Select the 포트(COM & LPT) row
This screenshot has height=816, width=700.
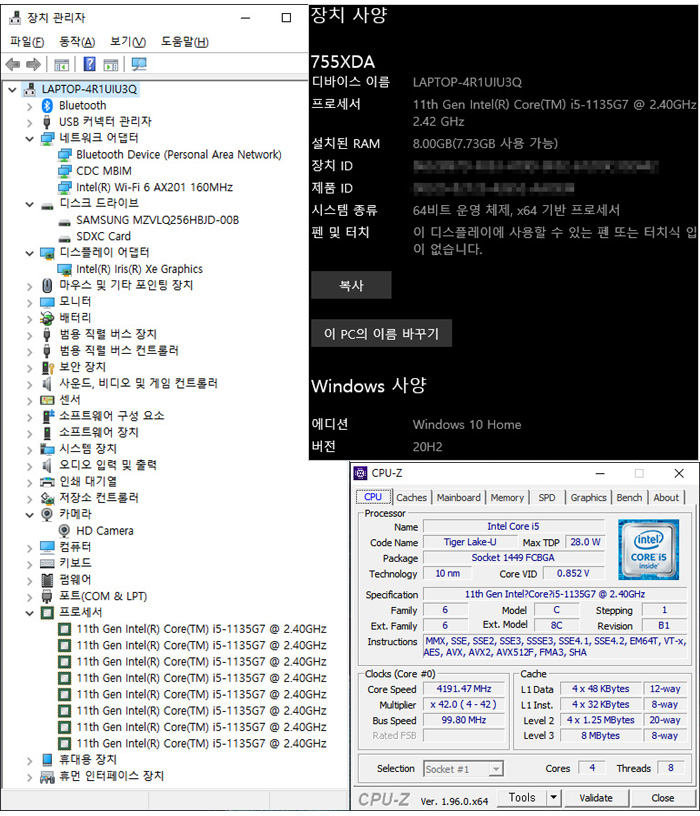[x=103, y=596]
